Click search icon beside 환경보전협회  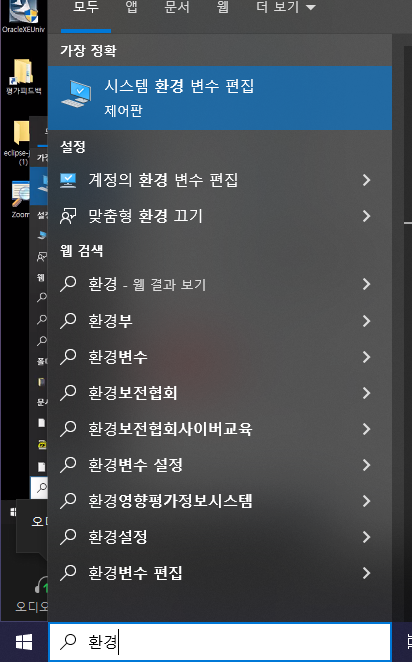pyautogui.click(x=68, y=393)
